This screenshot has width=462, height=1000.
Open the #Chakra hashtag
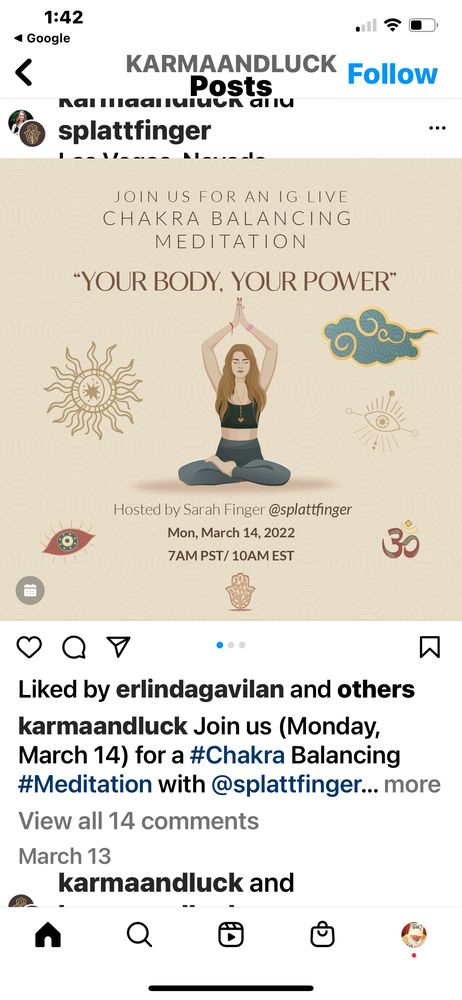237,755
